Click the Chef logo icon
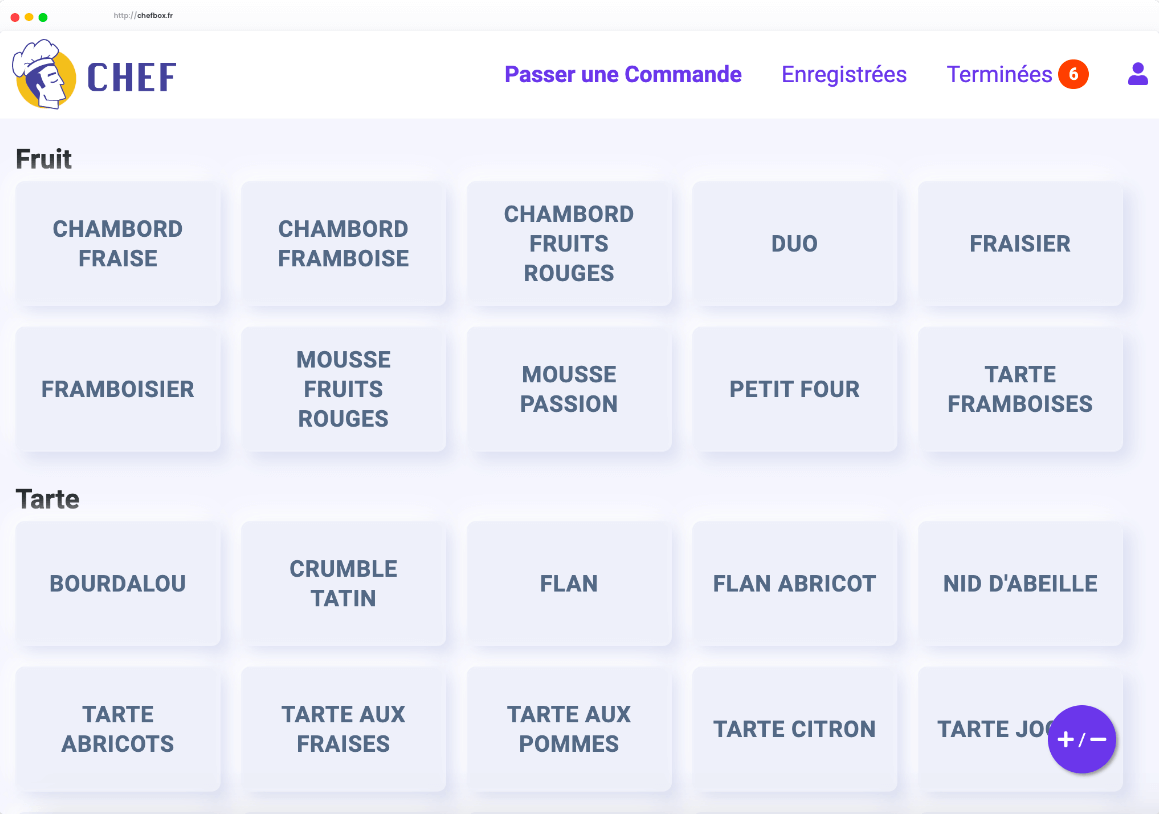The width and height of the screenshot is (1159, 814). [x=44, y=75]
